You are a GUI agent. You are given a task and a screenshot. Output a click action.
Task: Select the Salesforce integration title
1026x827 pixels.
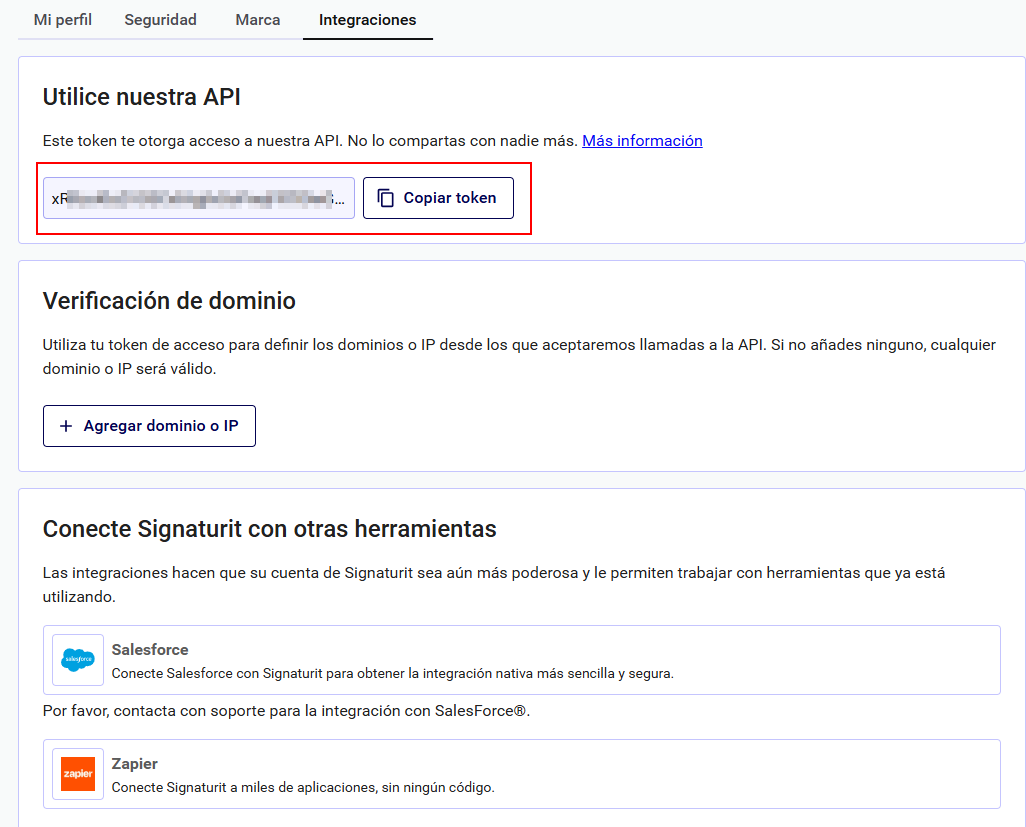150,650
